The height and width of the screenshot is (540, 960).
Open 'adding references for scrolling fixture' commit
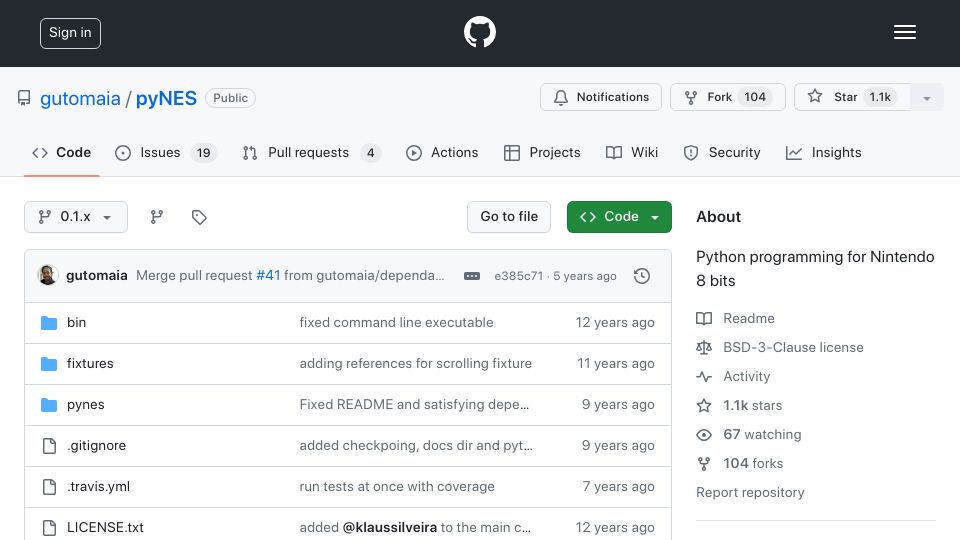pyautogui.click(x=416, y=364)
